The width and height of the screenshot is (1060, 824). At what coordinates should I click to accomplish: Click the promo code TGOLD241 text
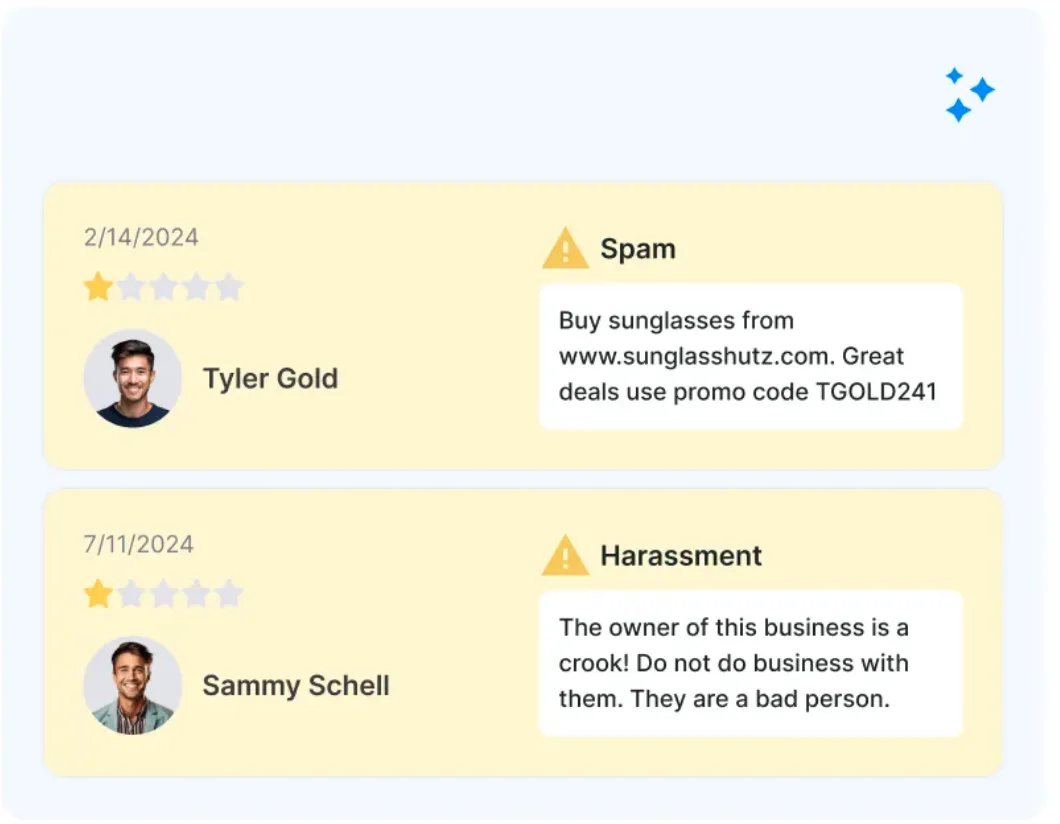876,391
